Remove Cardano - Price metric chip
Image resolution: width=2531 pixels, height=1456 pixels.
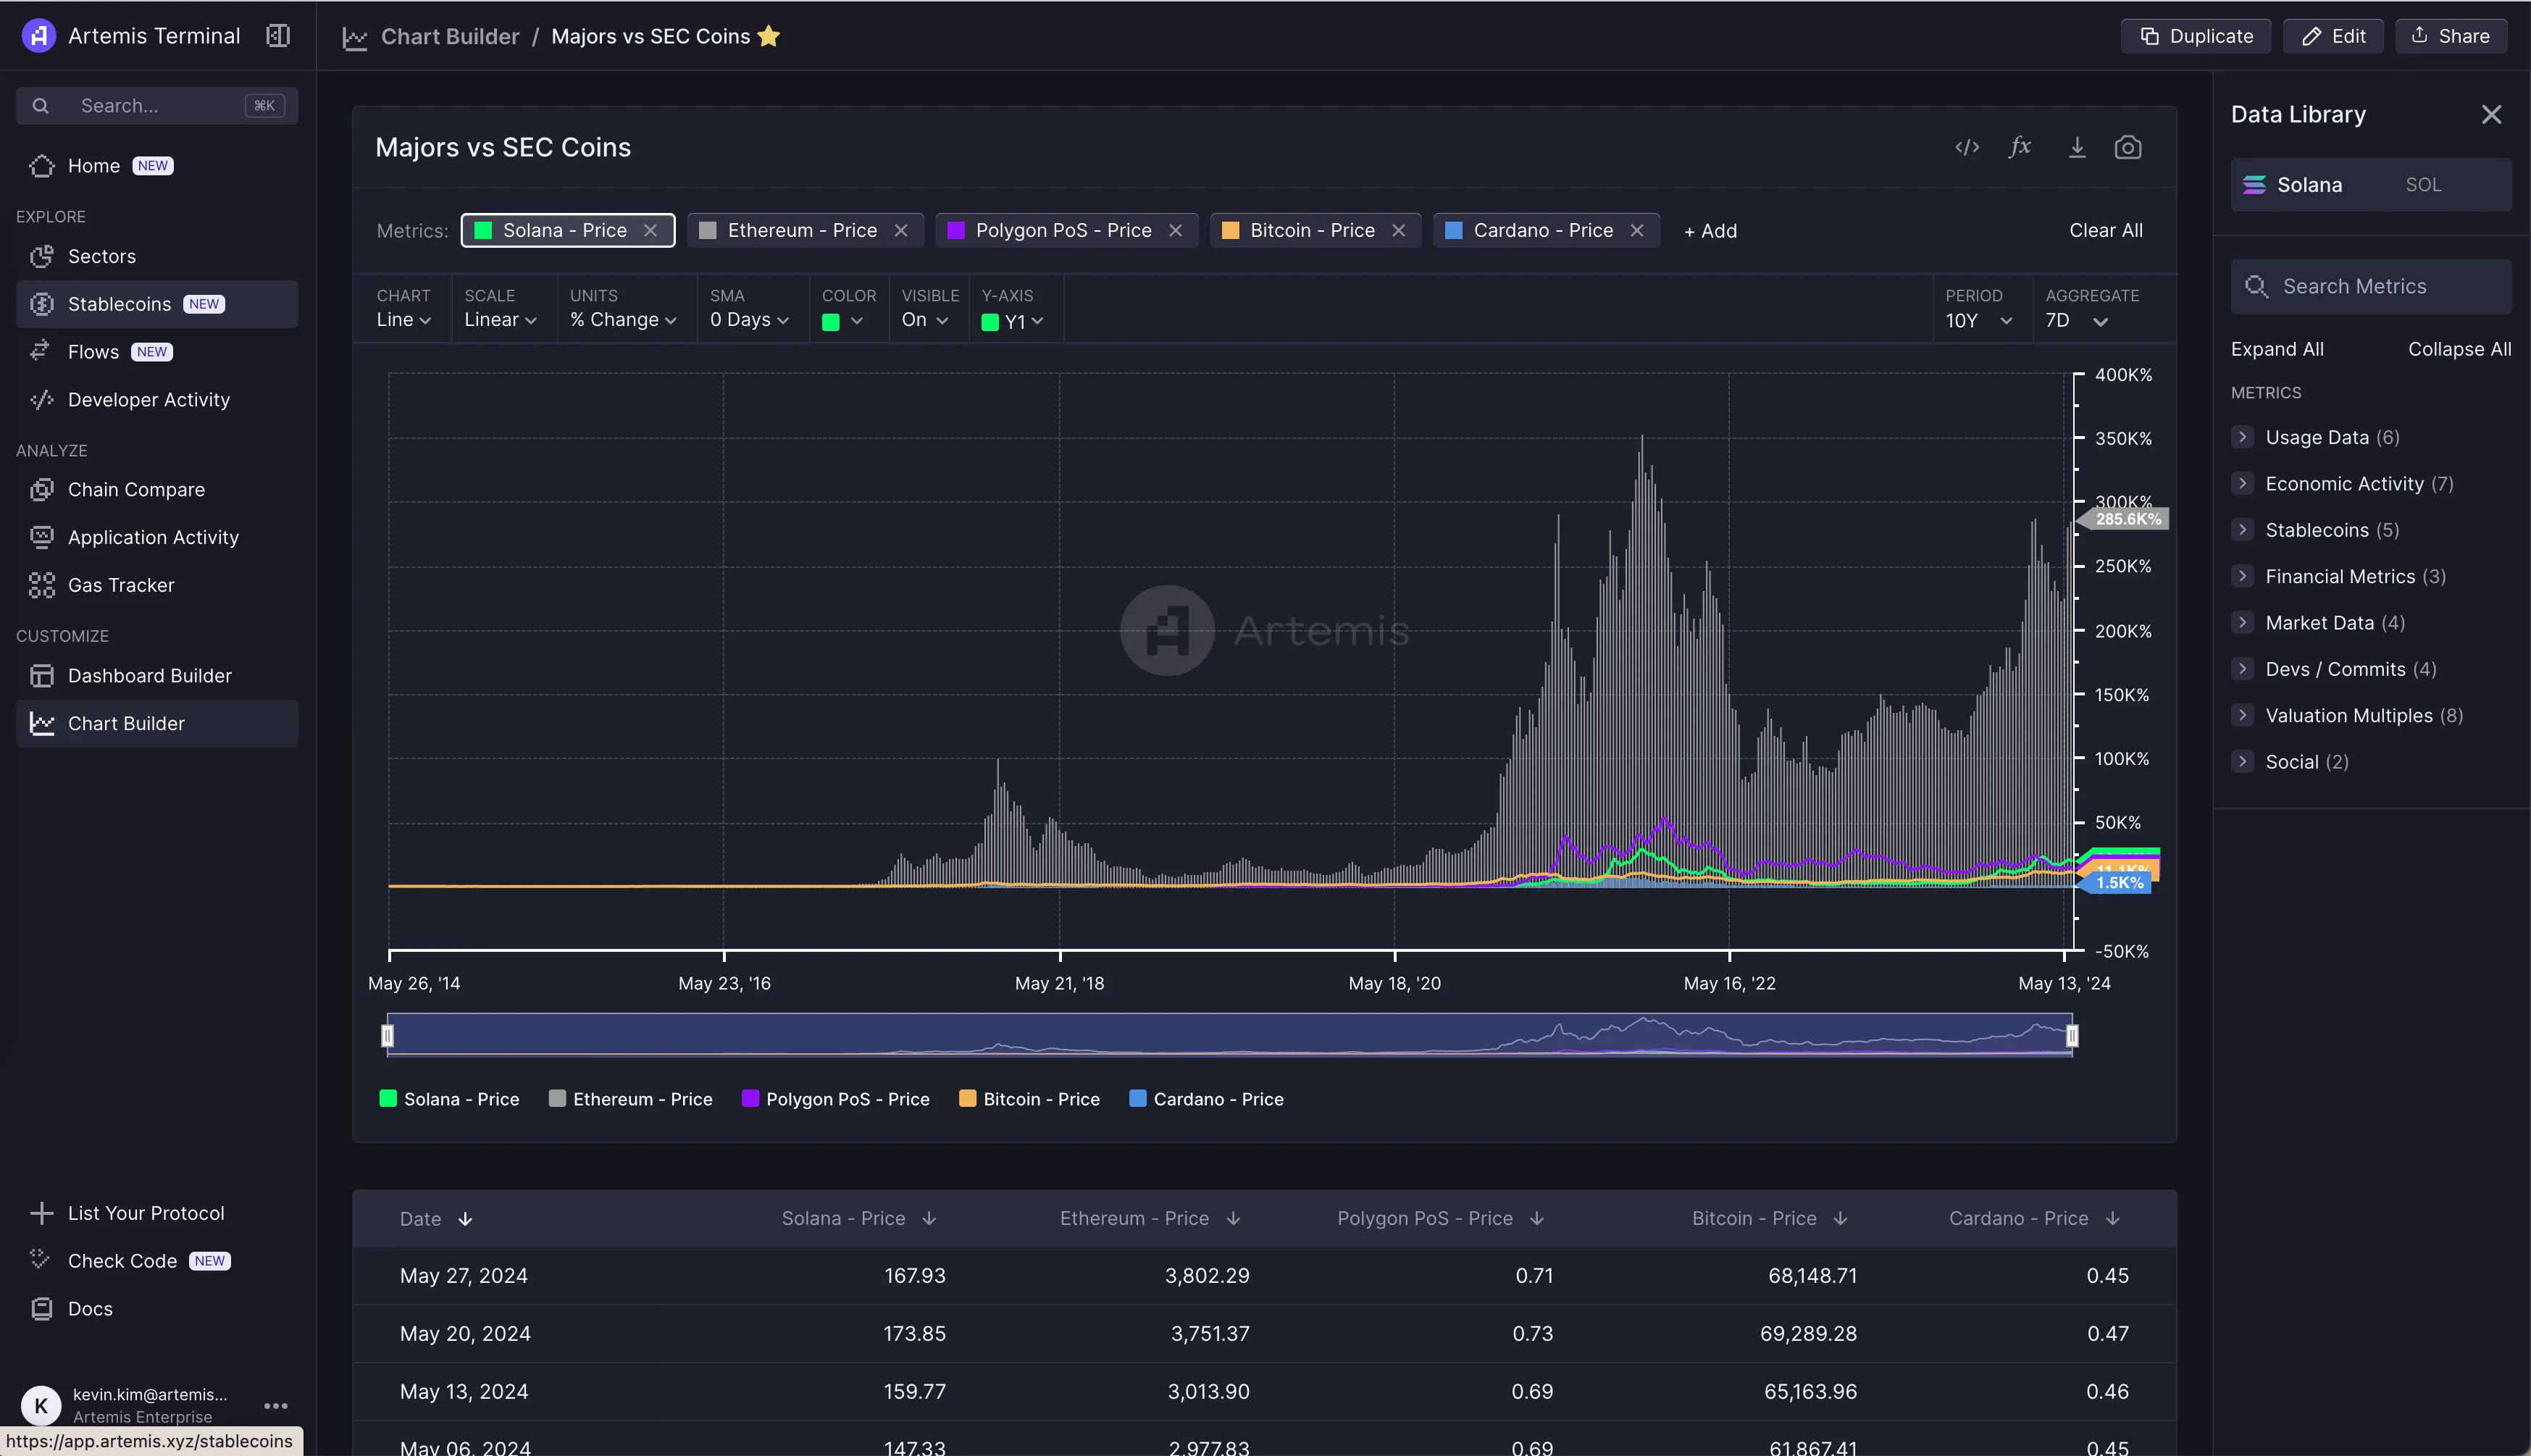pyautogui.click(x=1637, y=230)
